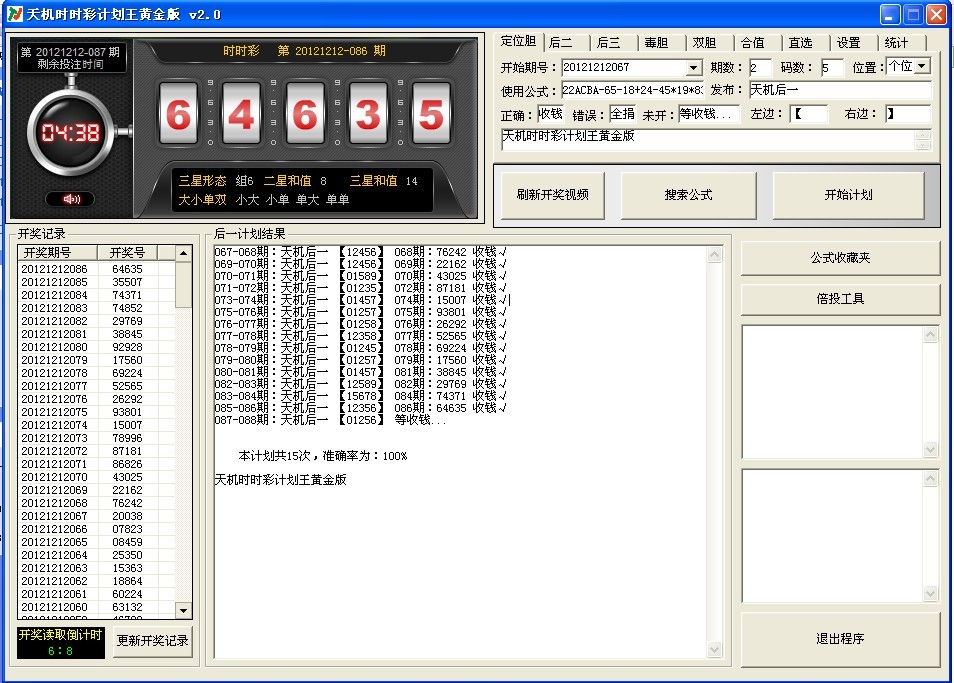Open the 公式收藏夹 button
Image resolution: width=954 pixels, height=683 pixels.
840,258
